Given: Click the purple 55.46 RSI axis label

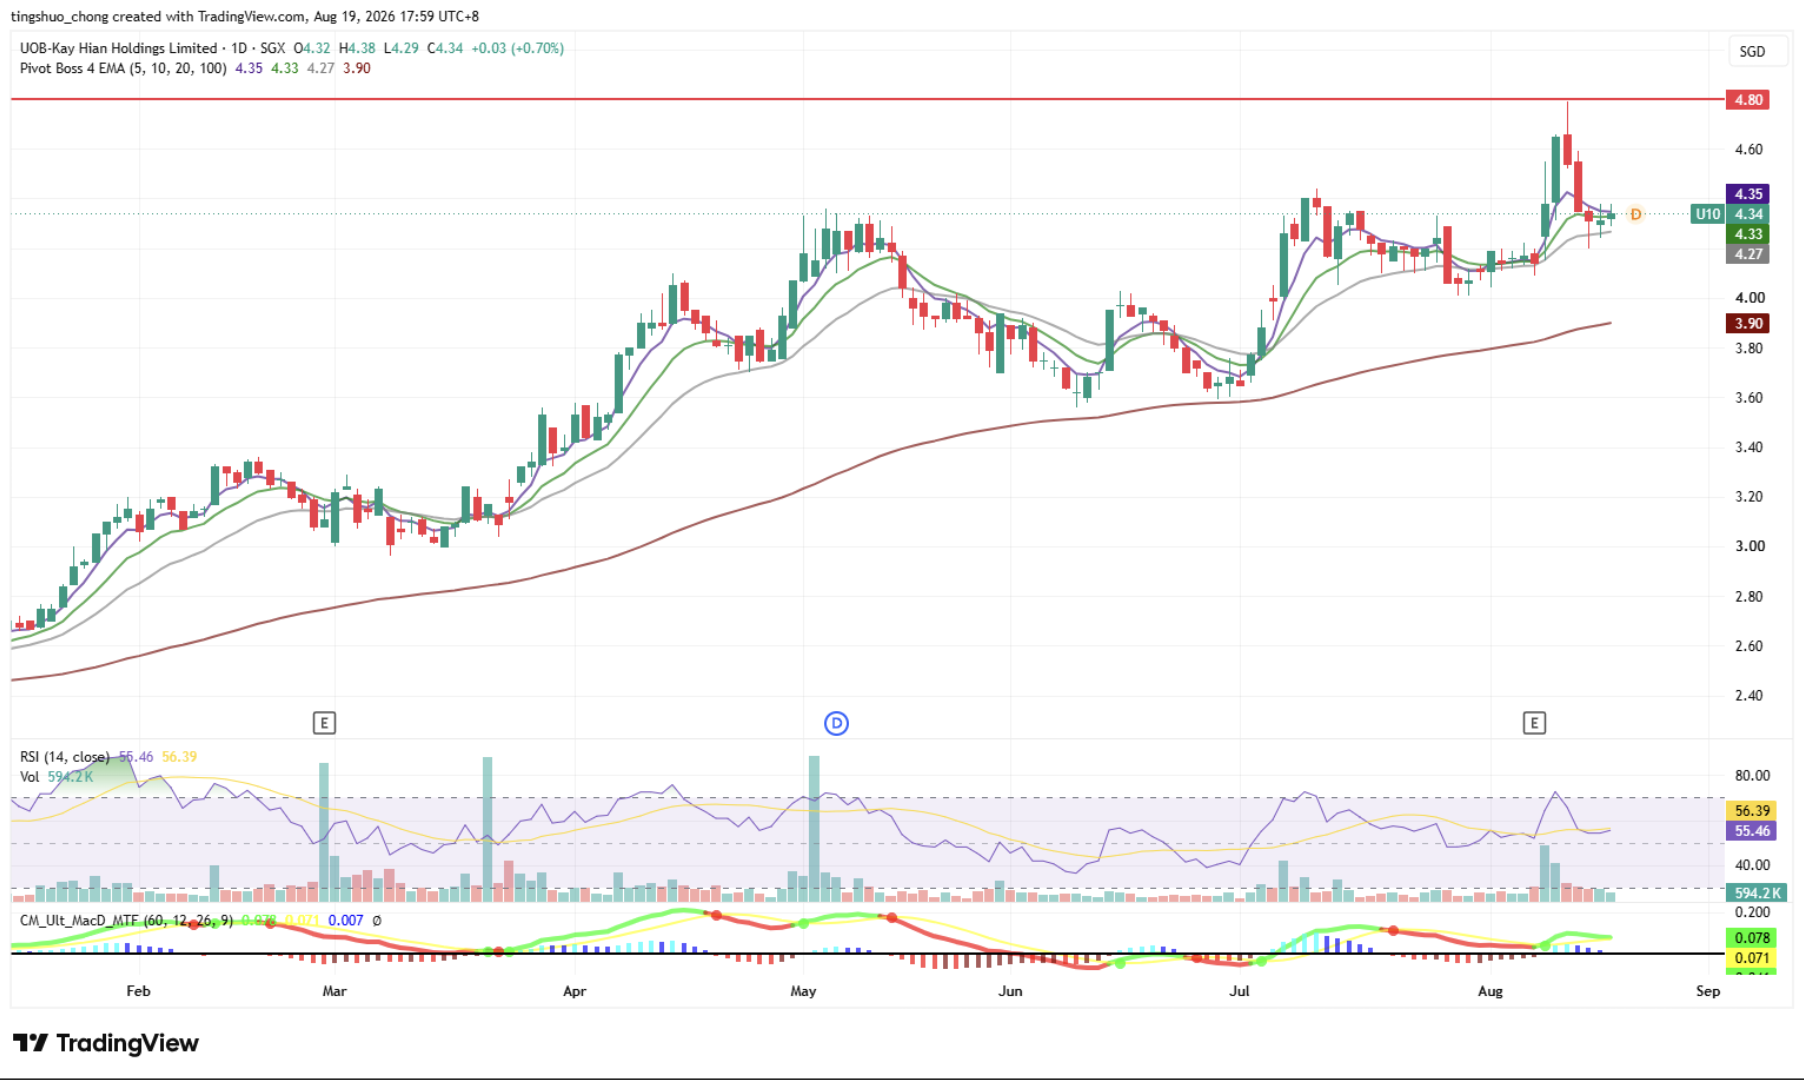Looking at the screenshot, I should [1752, 831].
